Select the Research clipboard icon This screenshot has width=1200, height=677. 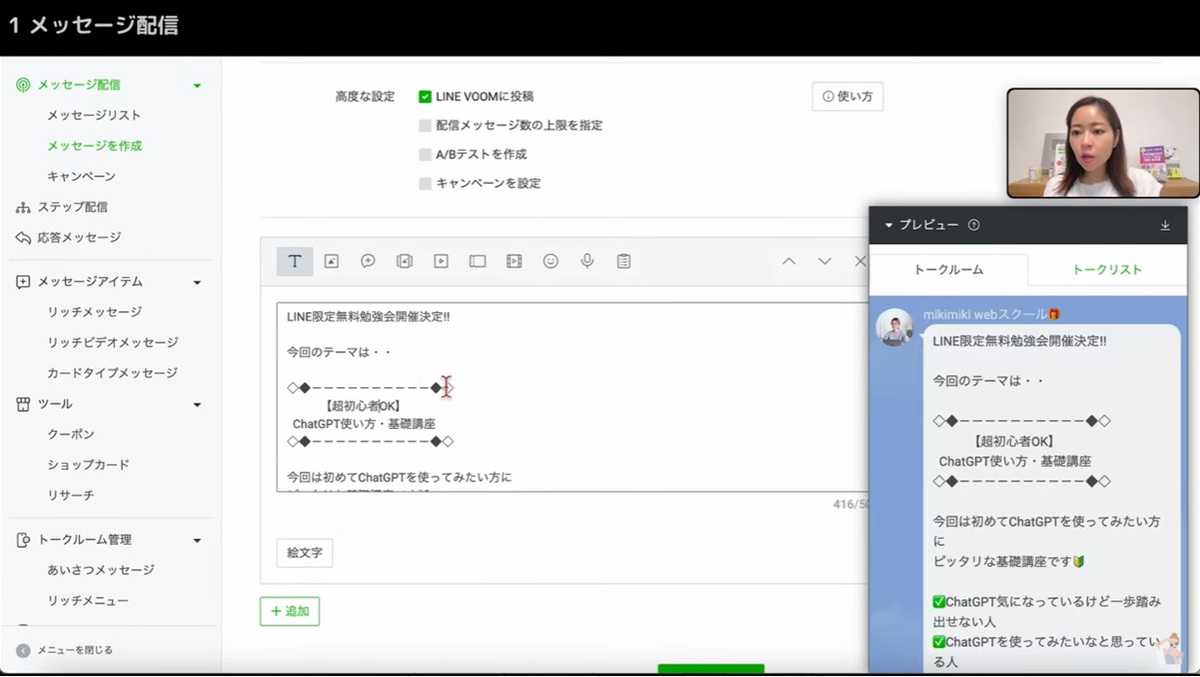[x=624, y=261]
